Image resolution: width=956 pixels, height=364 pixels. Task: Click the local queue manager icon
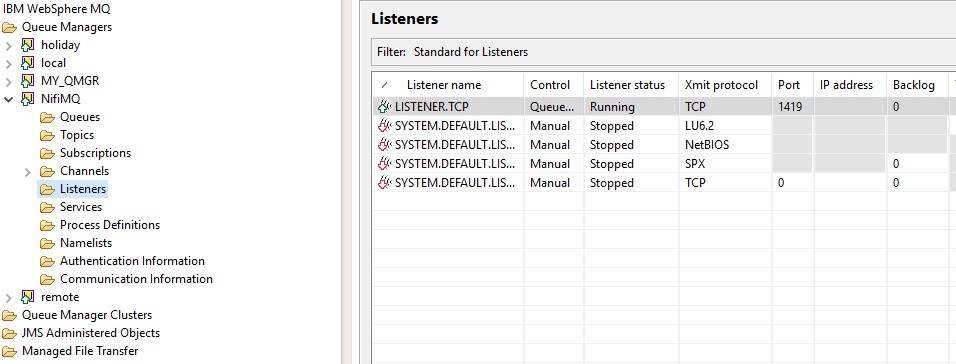(27, 63)
